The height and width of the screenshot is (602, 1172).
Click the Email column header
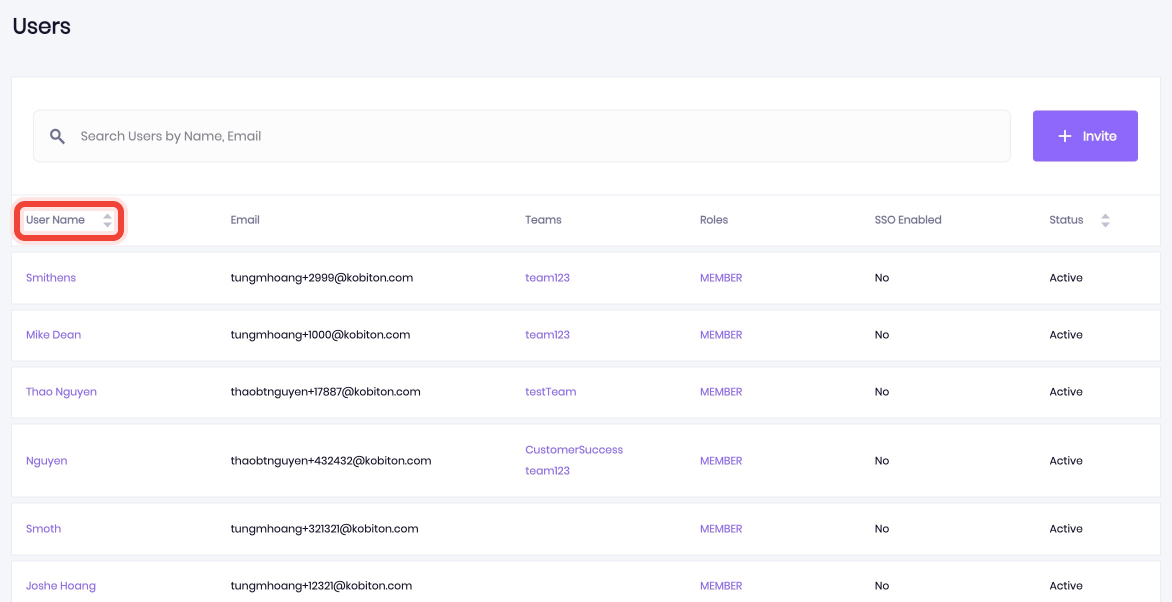click(x=244, y=220)
